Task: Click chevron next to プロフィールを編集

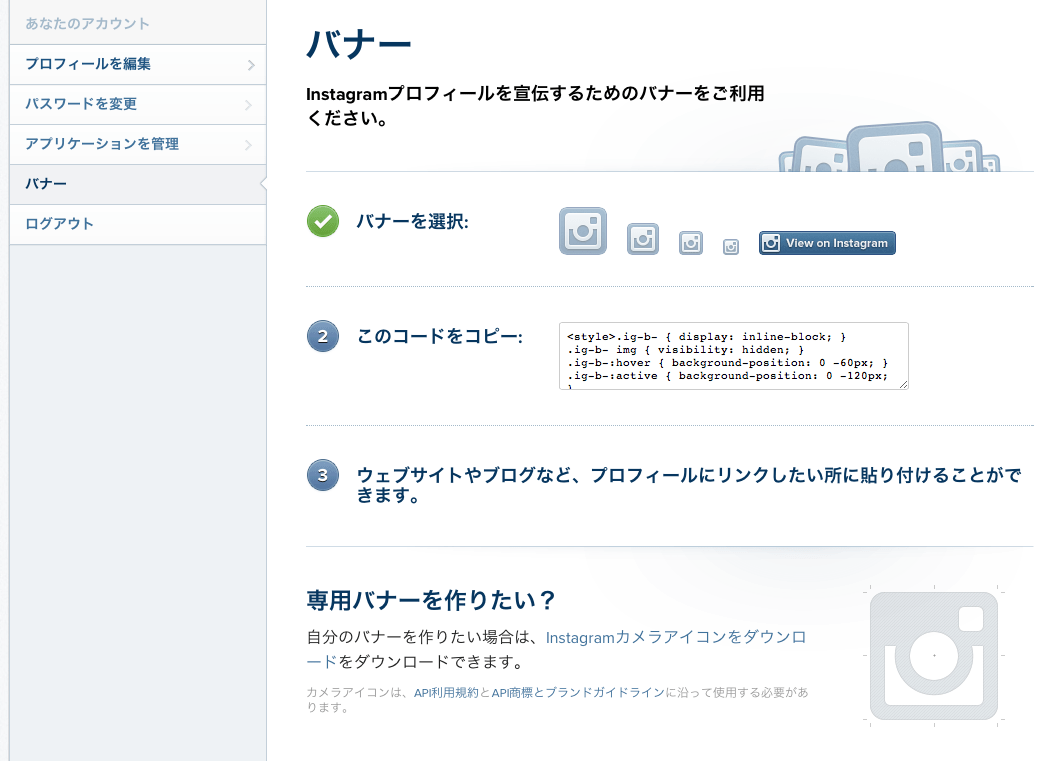Action: 251,65
